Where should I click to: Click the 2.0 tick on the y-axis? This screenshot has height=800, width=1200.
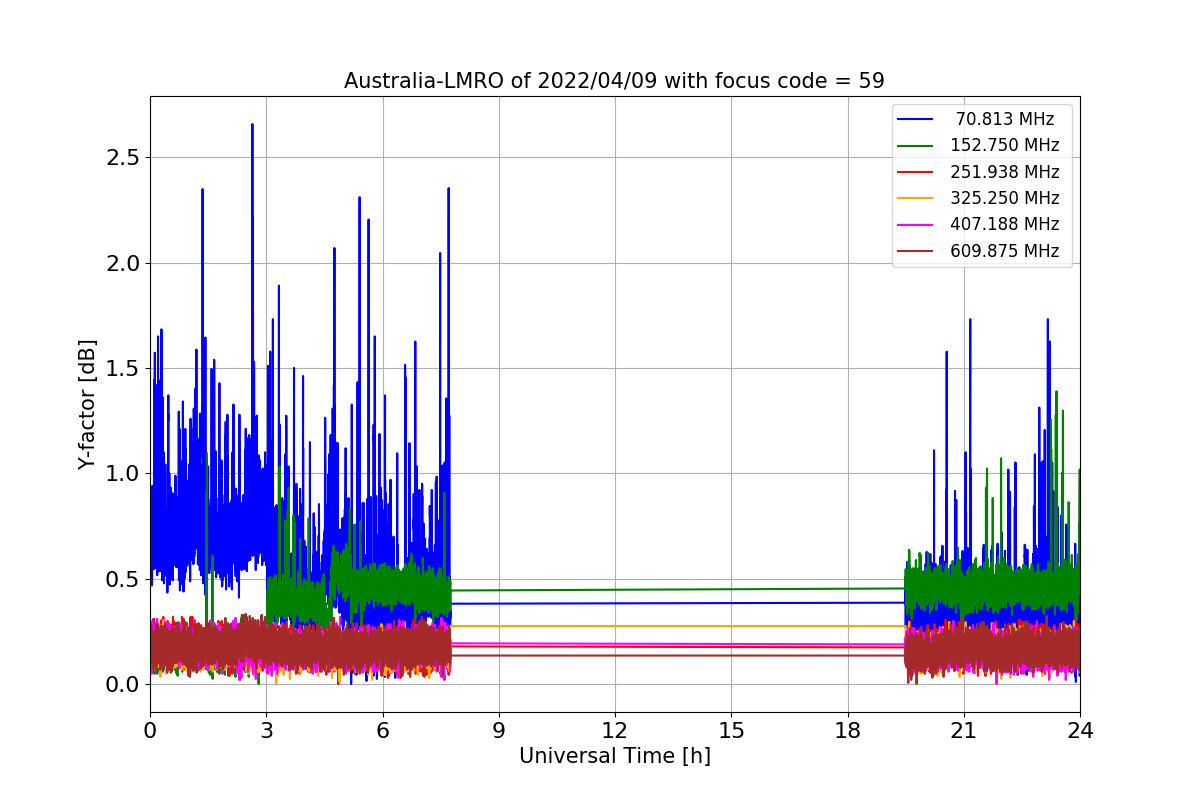(124, 263)
